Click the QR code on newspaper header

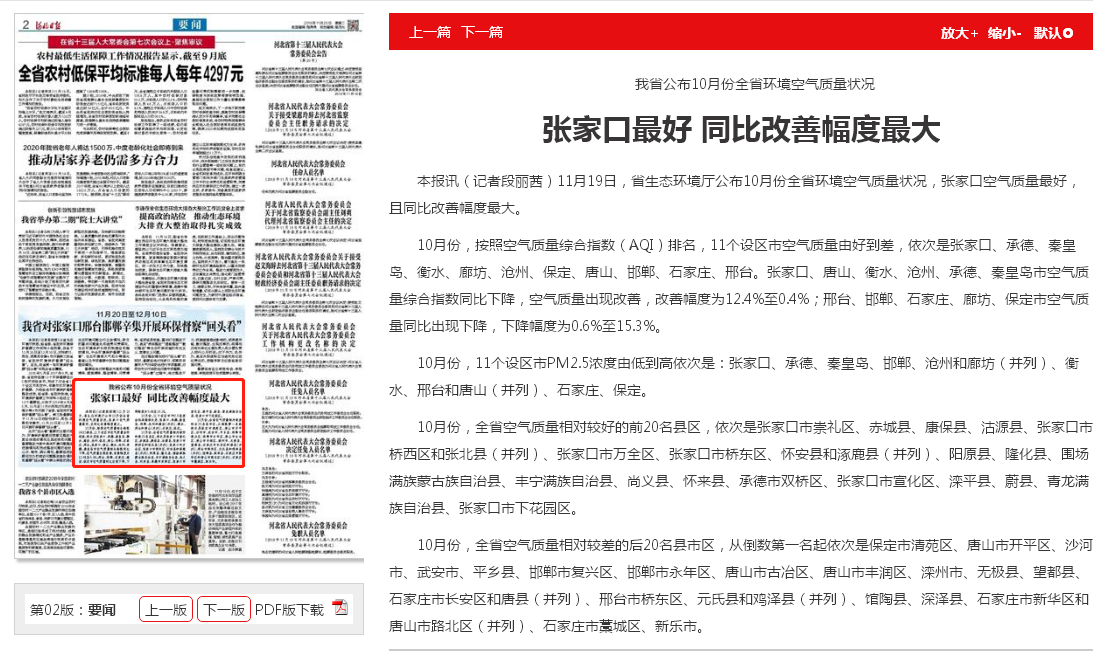(352, 25)
